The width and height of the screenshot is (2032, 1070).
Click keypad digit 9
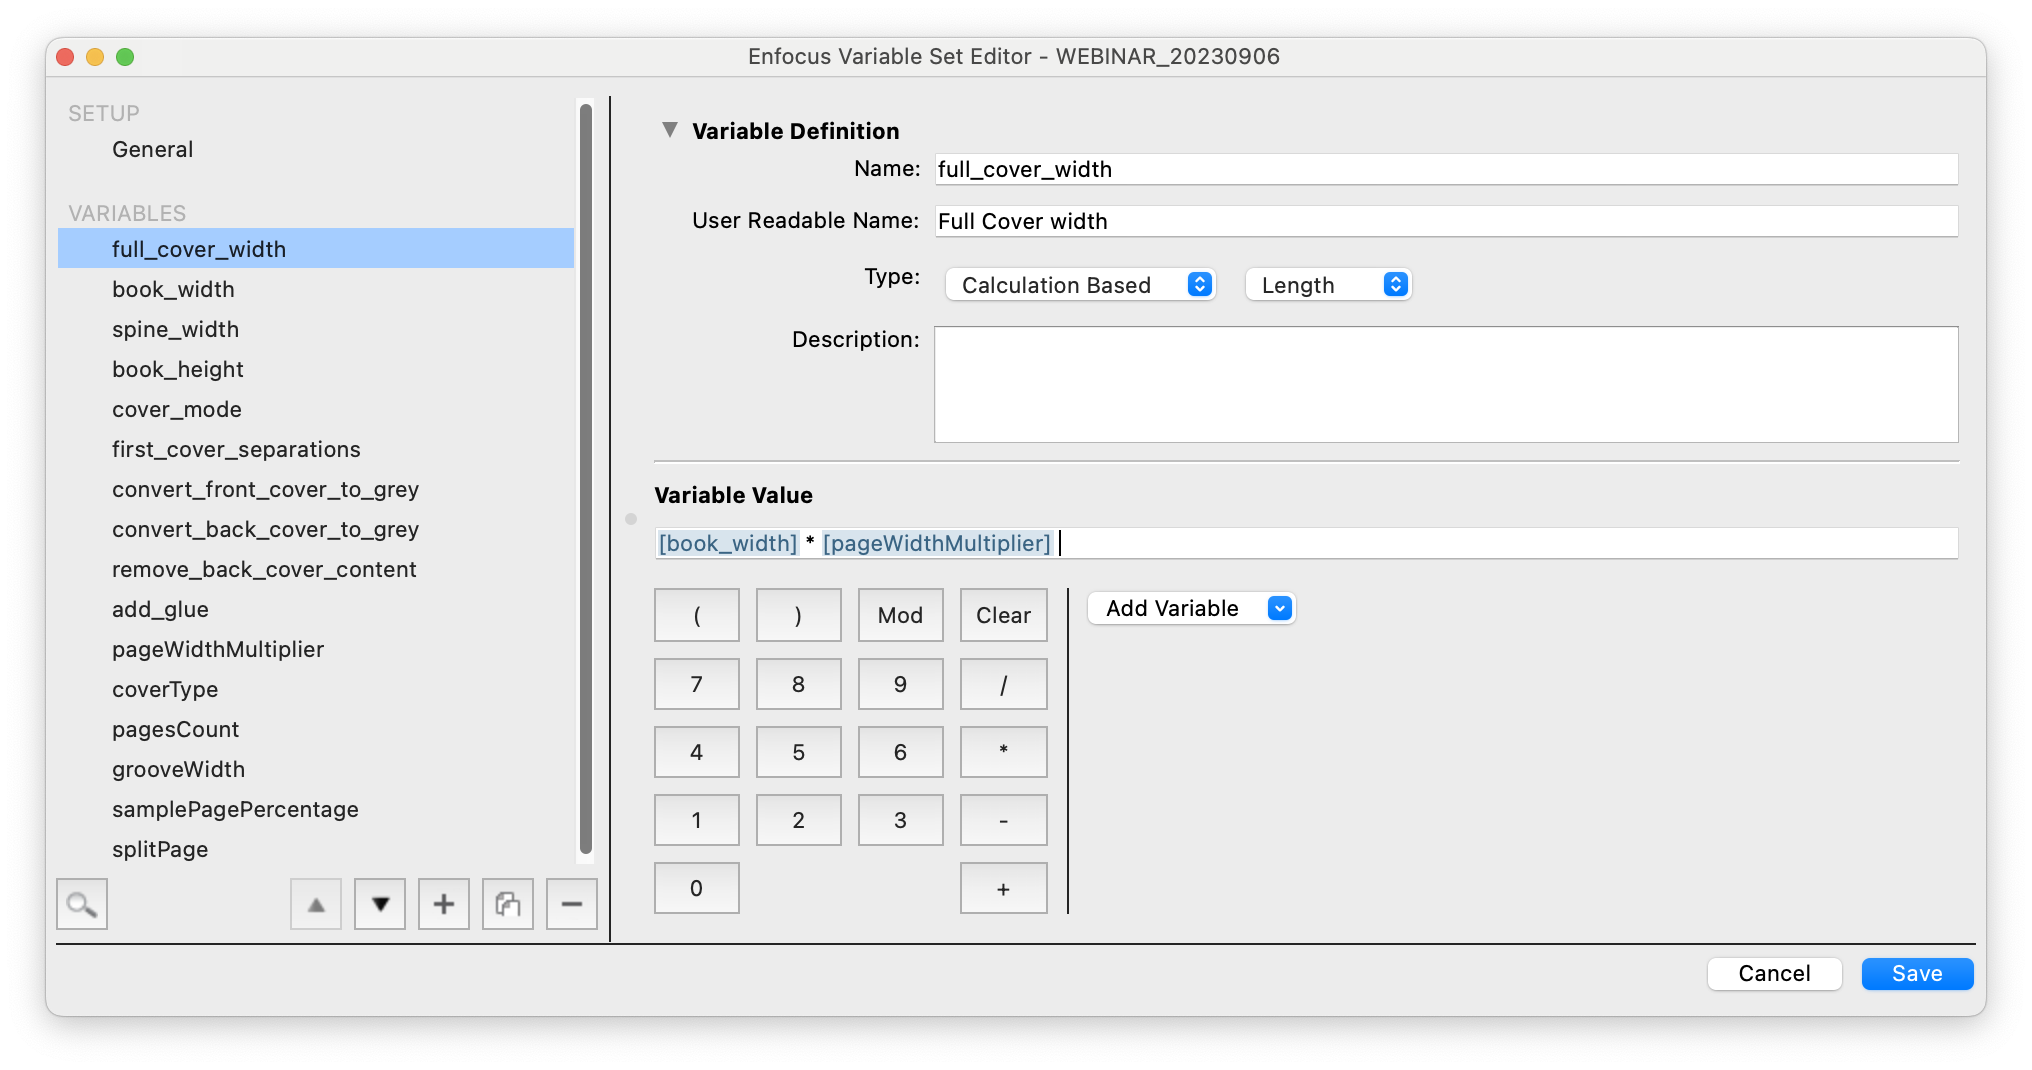[901, 684]
